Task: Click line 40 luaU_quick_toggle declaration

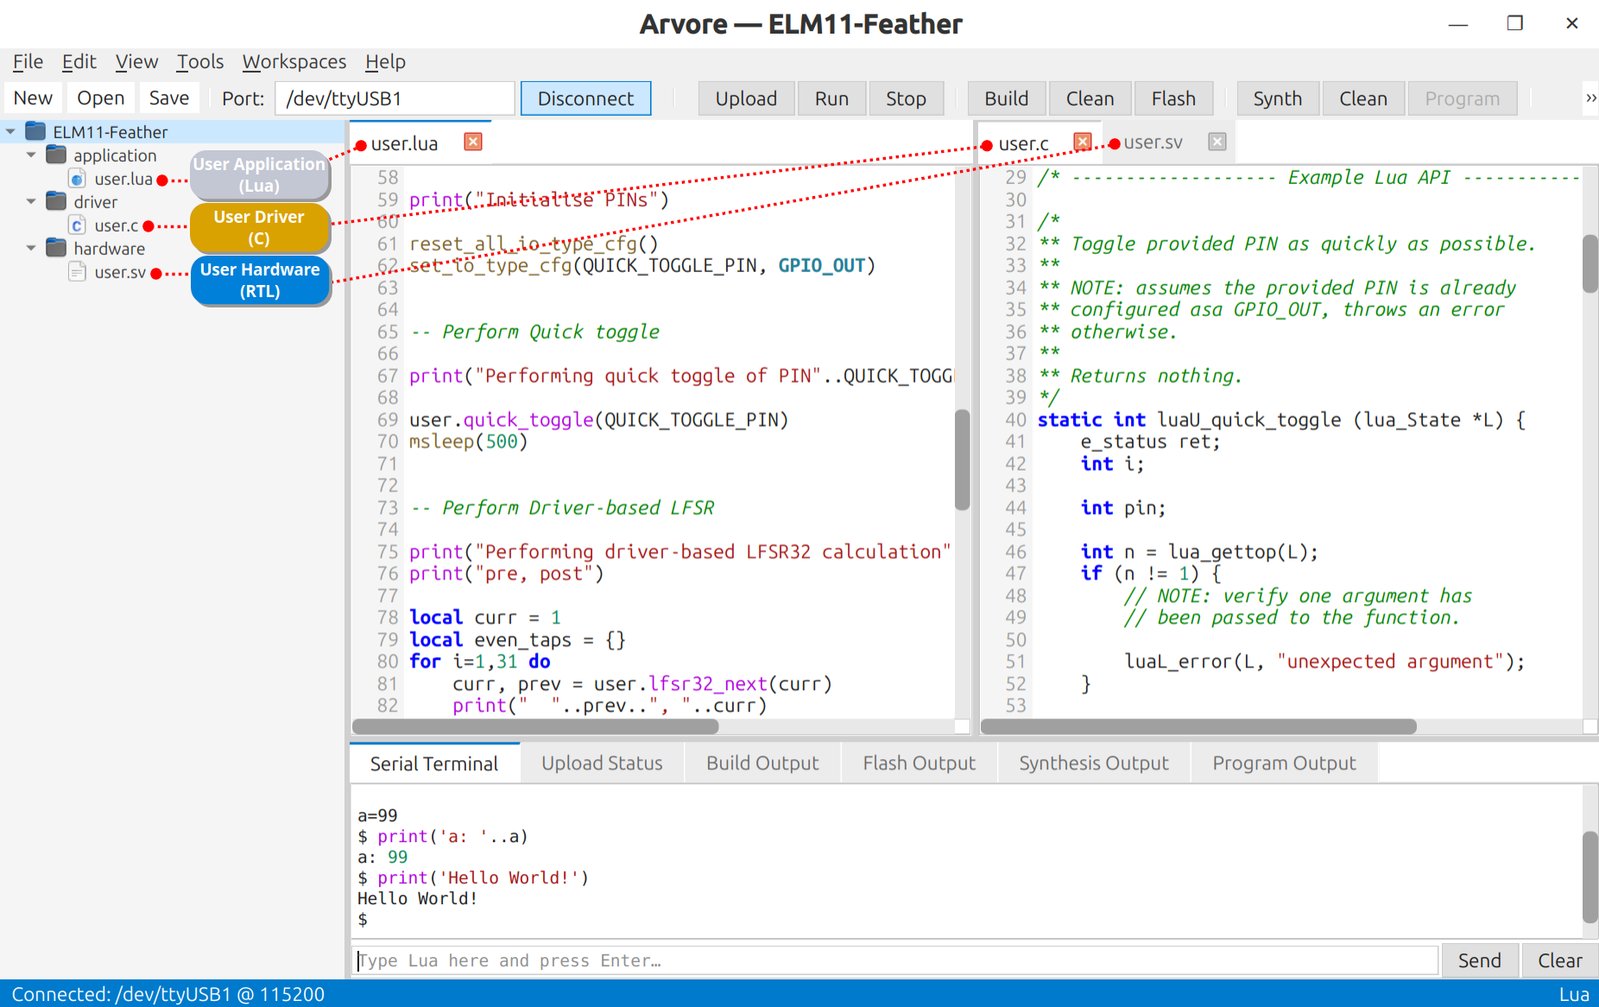Action: (1281, 420)
